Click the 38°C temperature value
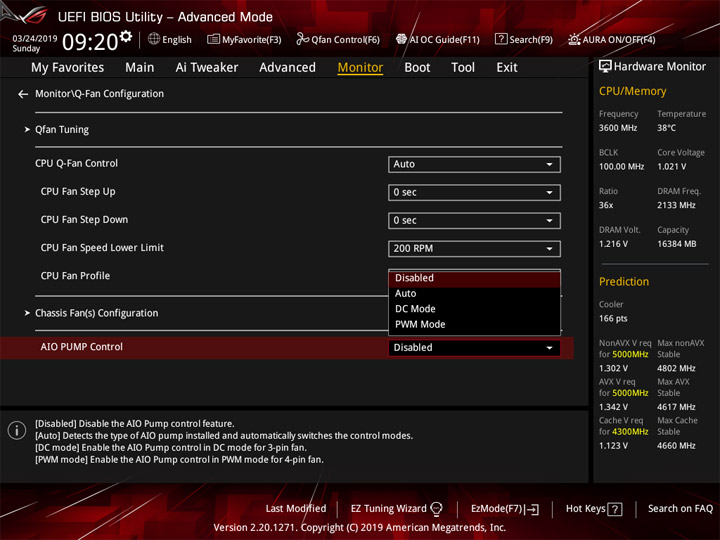The image size is (720, 540). pos(666,128)
